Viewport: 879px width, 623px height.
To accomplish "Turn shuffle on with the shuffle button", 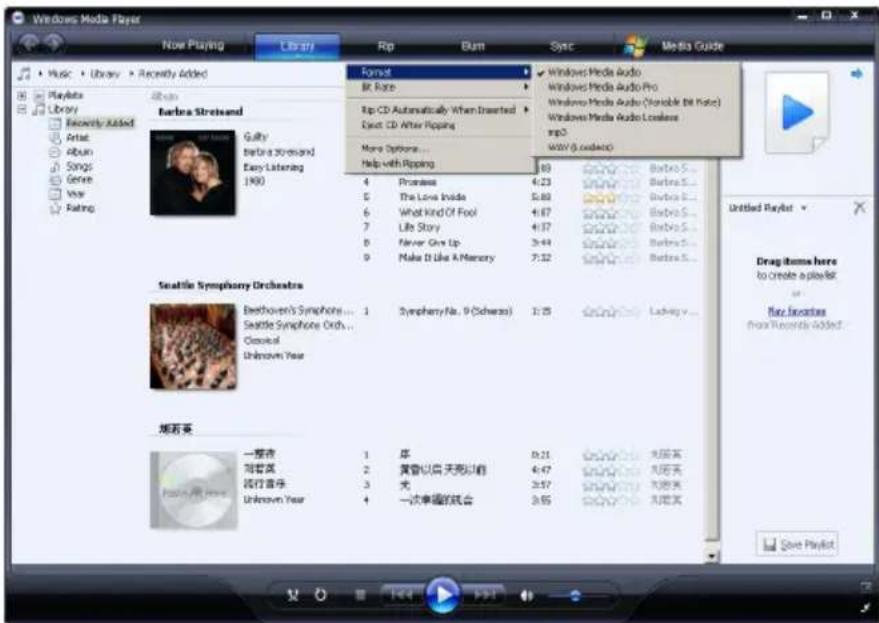I will pyautogui.click(x=293, y=595).
